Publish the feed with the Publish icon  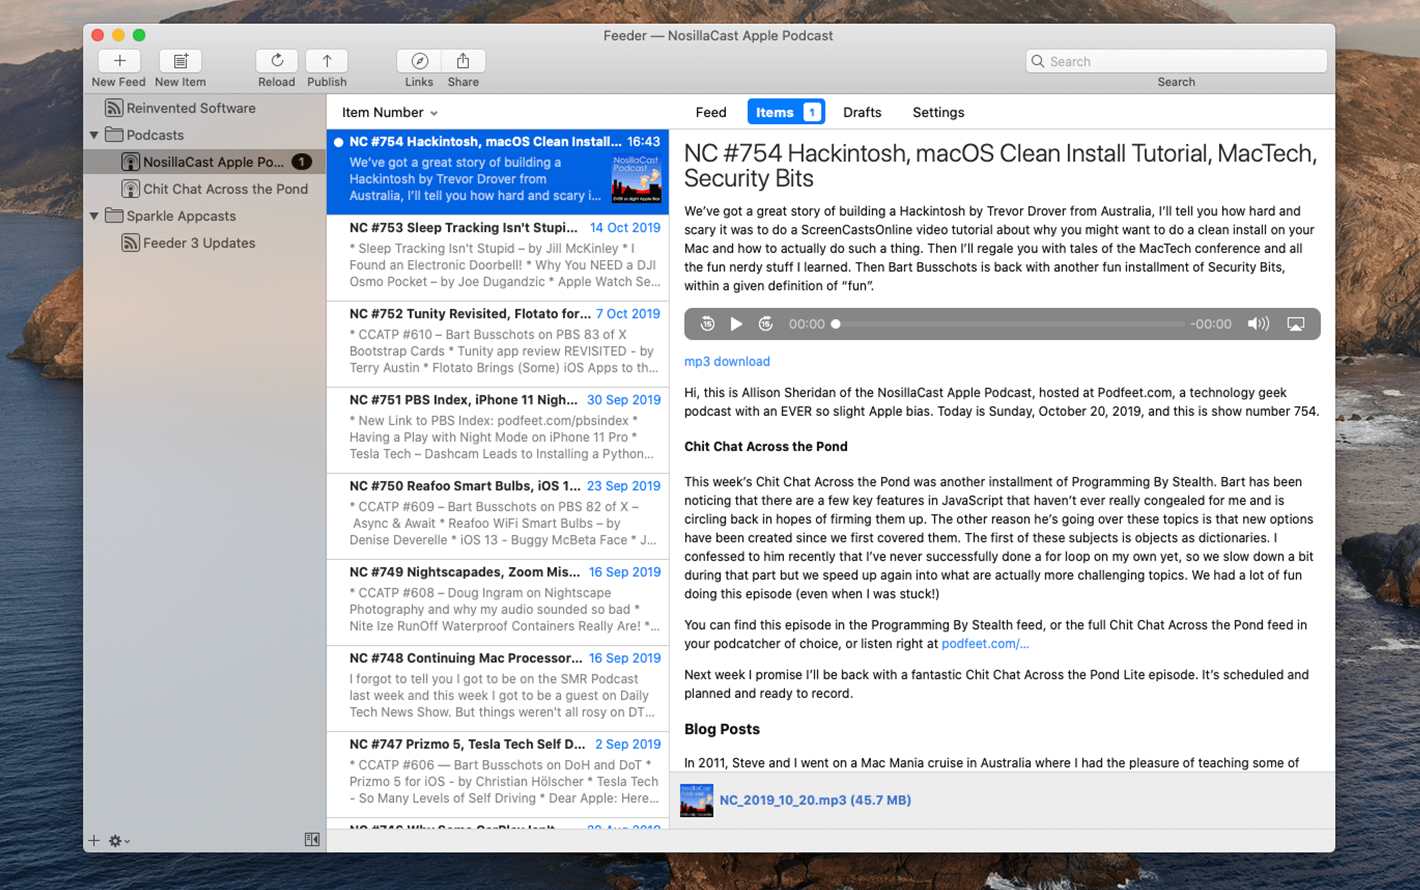pyautogui.click(x=327, y=61)
